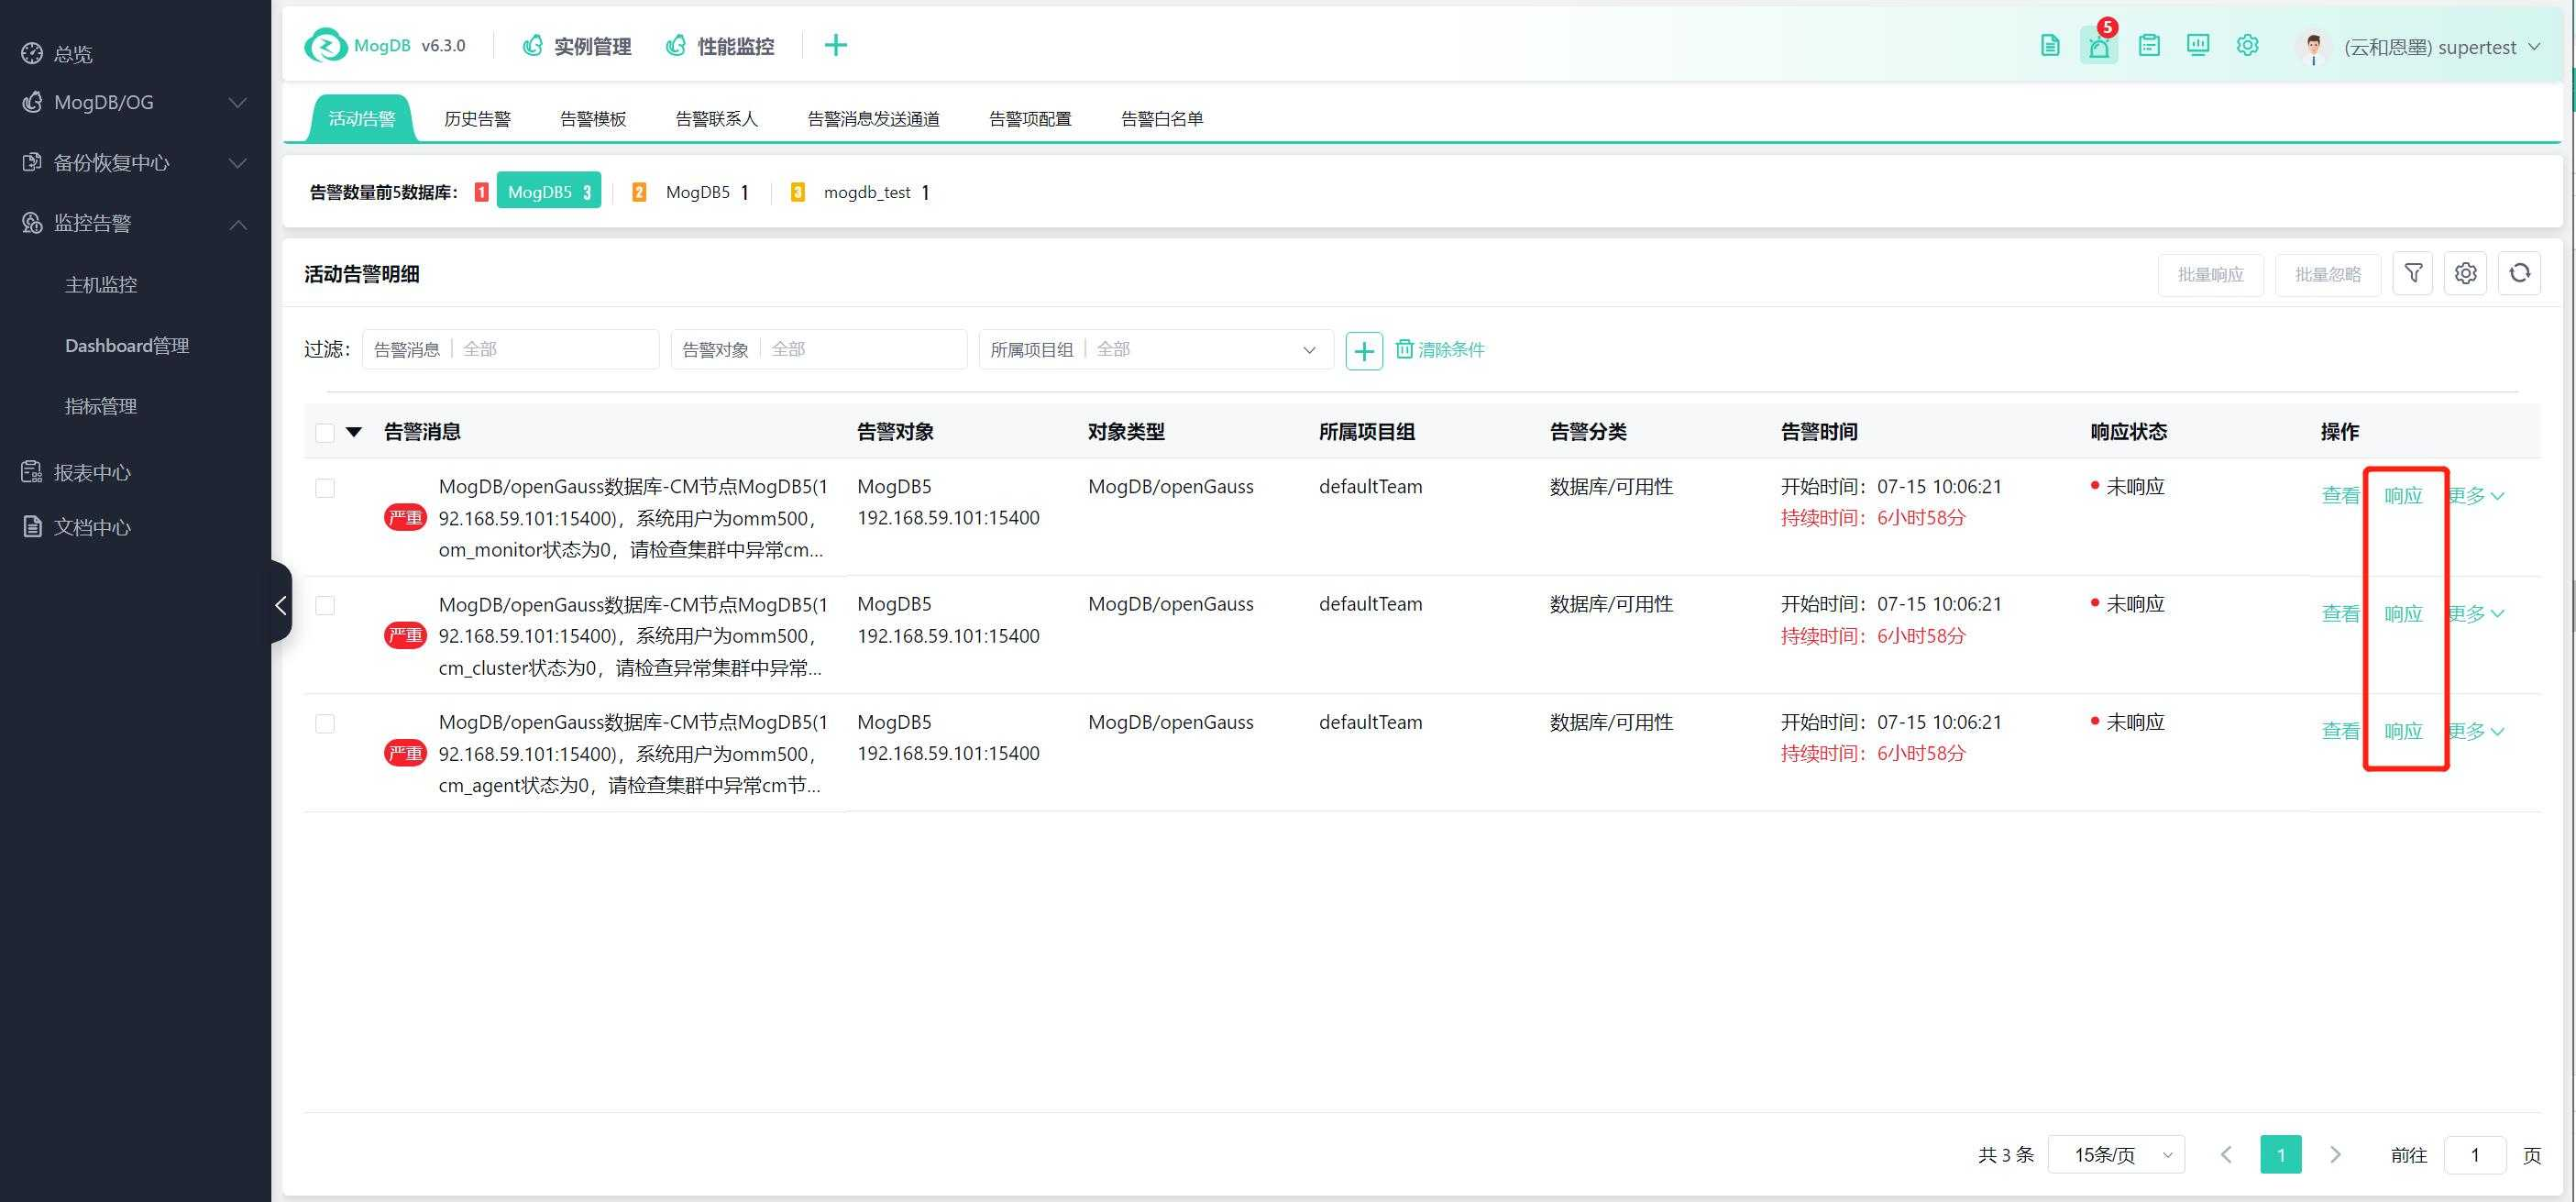Click the go-to page number input
2576x1202 pixels.
click(2474, 1155)
